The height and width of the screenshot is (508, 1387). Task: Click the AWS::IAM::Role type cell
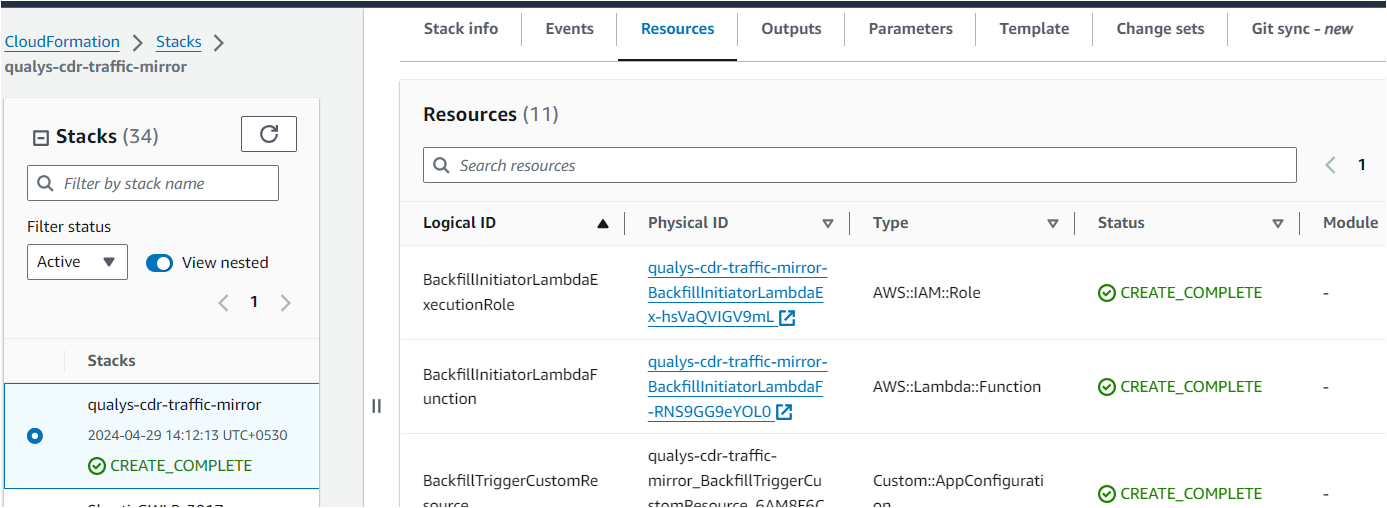tap(927, 293)
